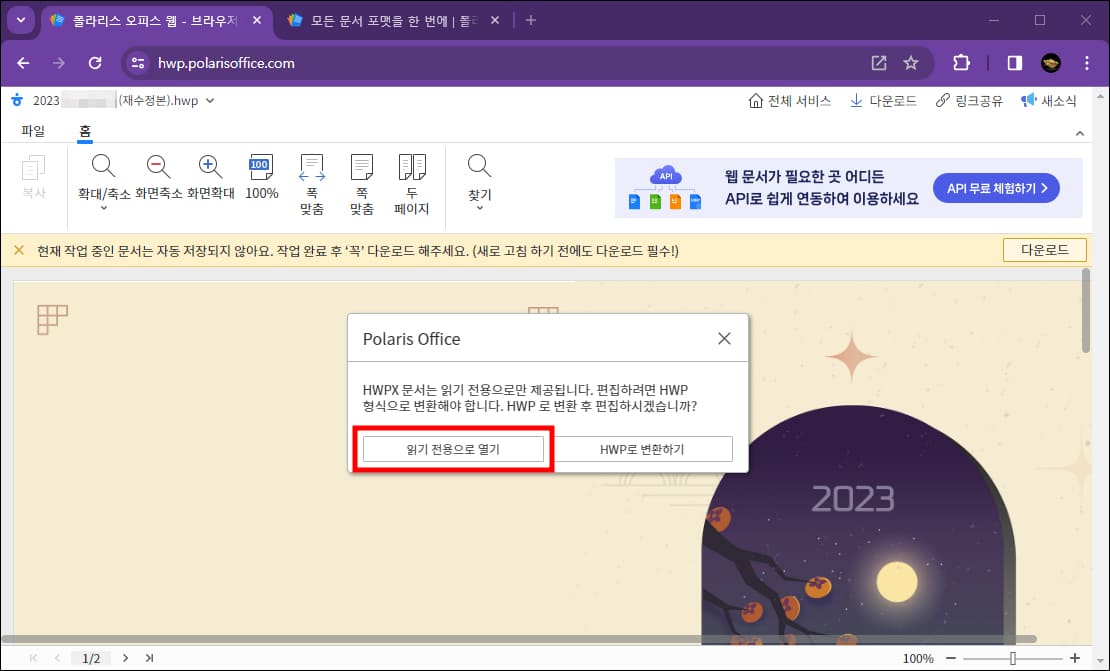Click the 다운로드 button in the yellow banner
The width and height of the screenshot is (1110, 671).
point(1044,250)
